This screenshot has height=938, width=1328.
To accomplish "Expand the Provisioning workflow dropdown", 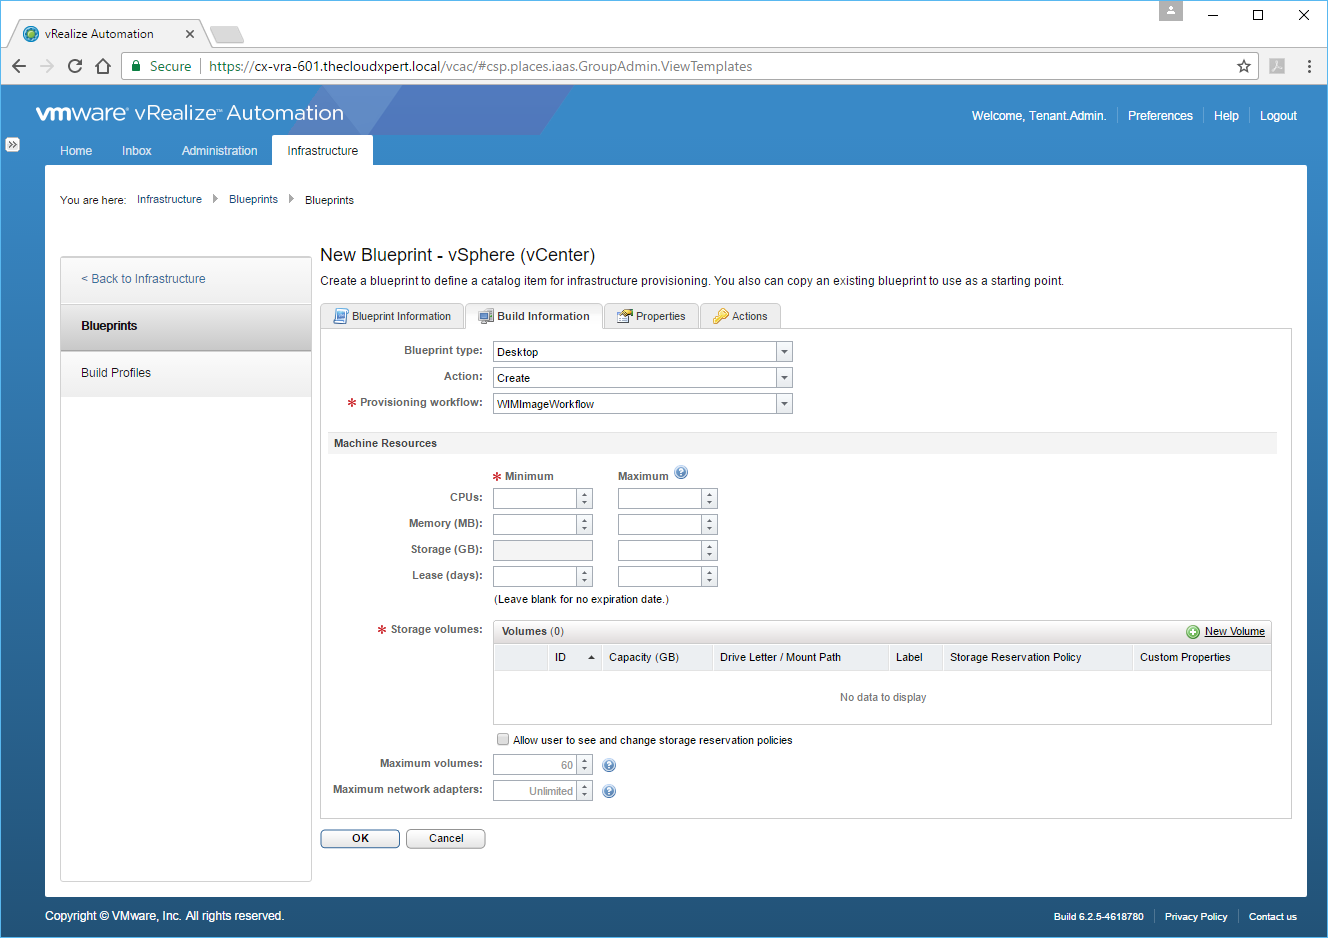I will click(784, 404).
